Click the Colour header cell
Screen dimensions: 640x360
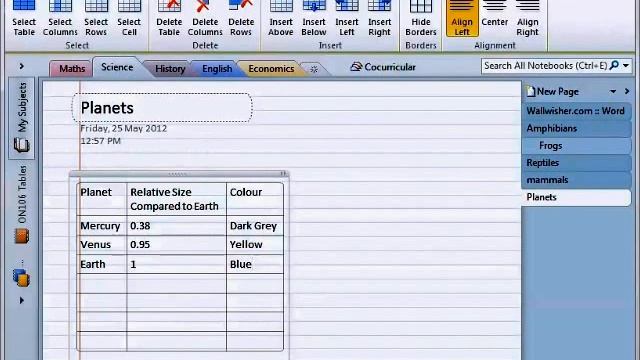point(255,199)
